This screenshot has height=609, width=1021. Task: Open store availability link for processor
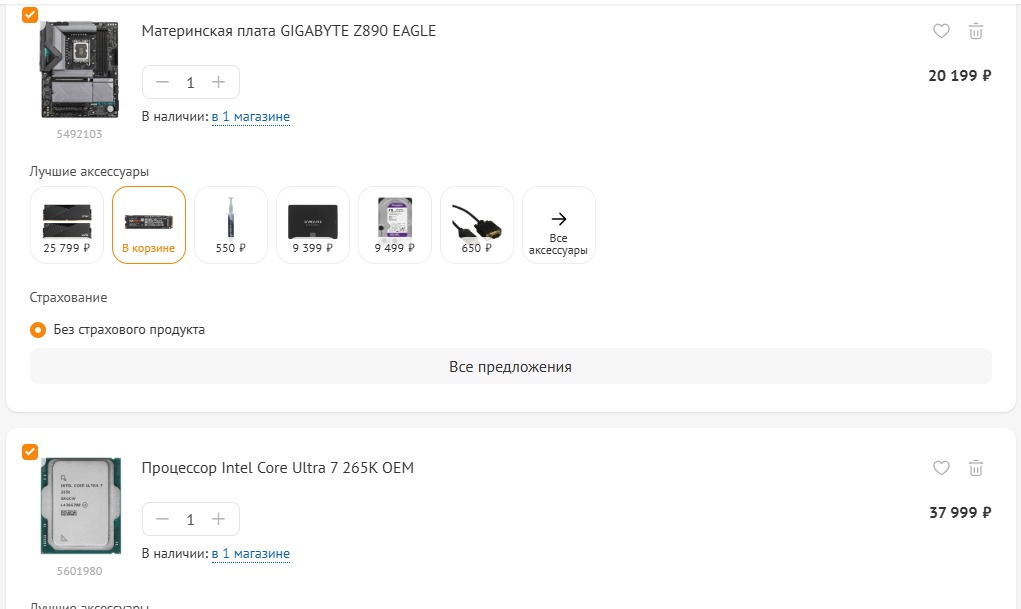click(x=251, y=554)
